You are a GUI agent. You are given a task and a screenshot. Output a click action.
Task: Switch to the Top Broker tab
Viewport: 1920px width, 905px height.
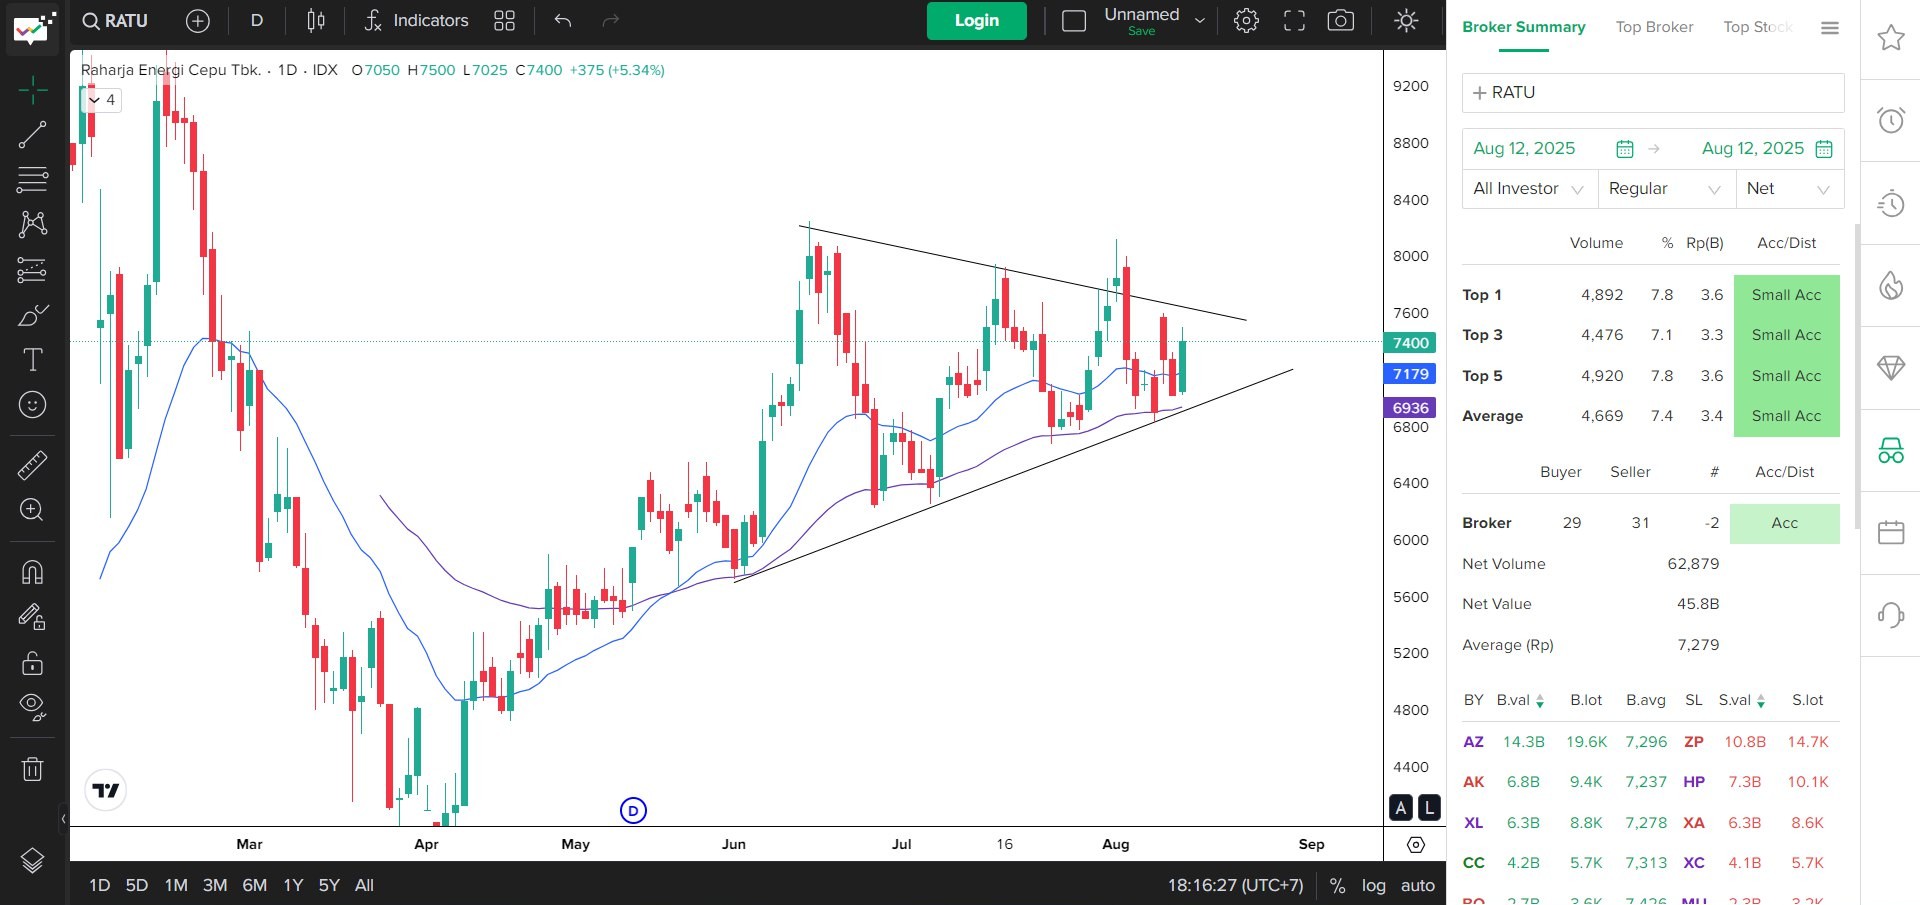pyautogui.click(x=1654, y=27)
